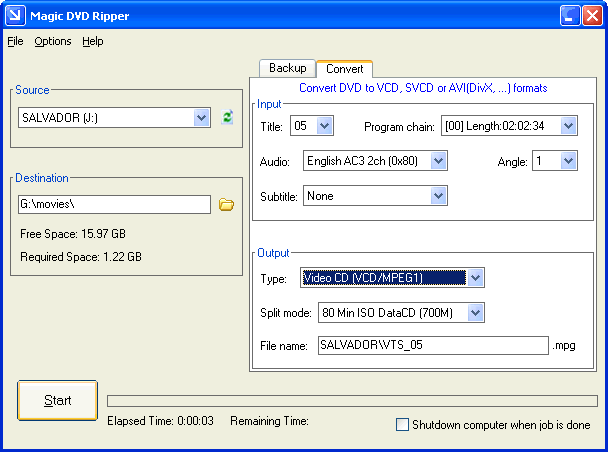Open the File menu
Viewport: 608px width, 452px height.
pyautogui.click(x=15, y=41)
